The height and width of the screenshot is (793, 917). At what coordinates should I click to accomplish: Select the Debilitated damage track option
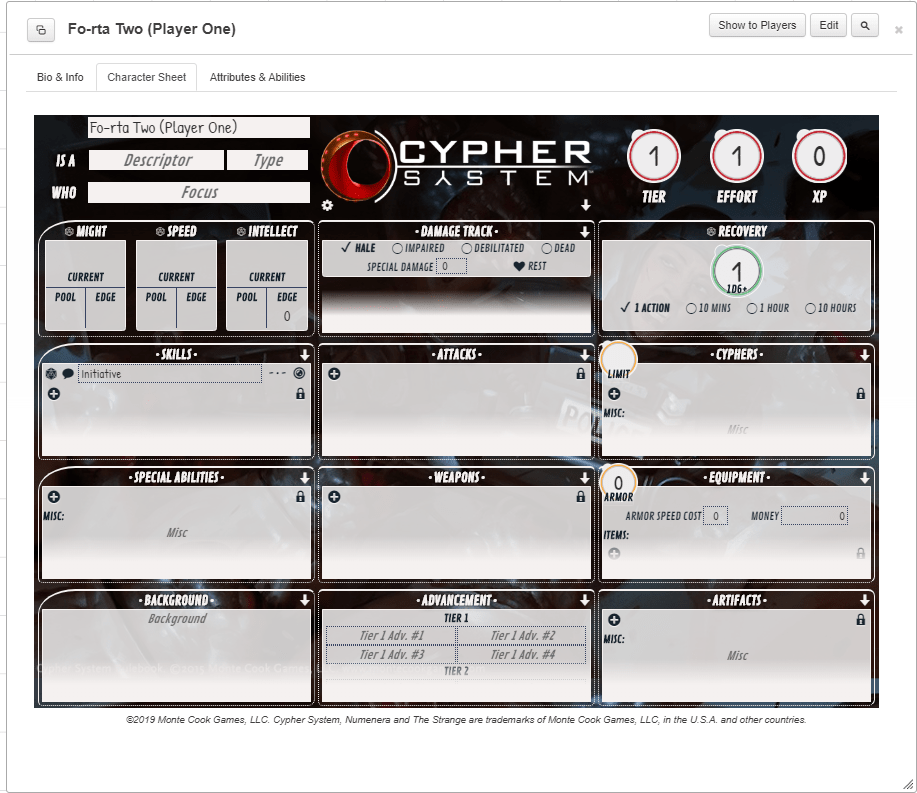(467, 248)
